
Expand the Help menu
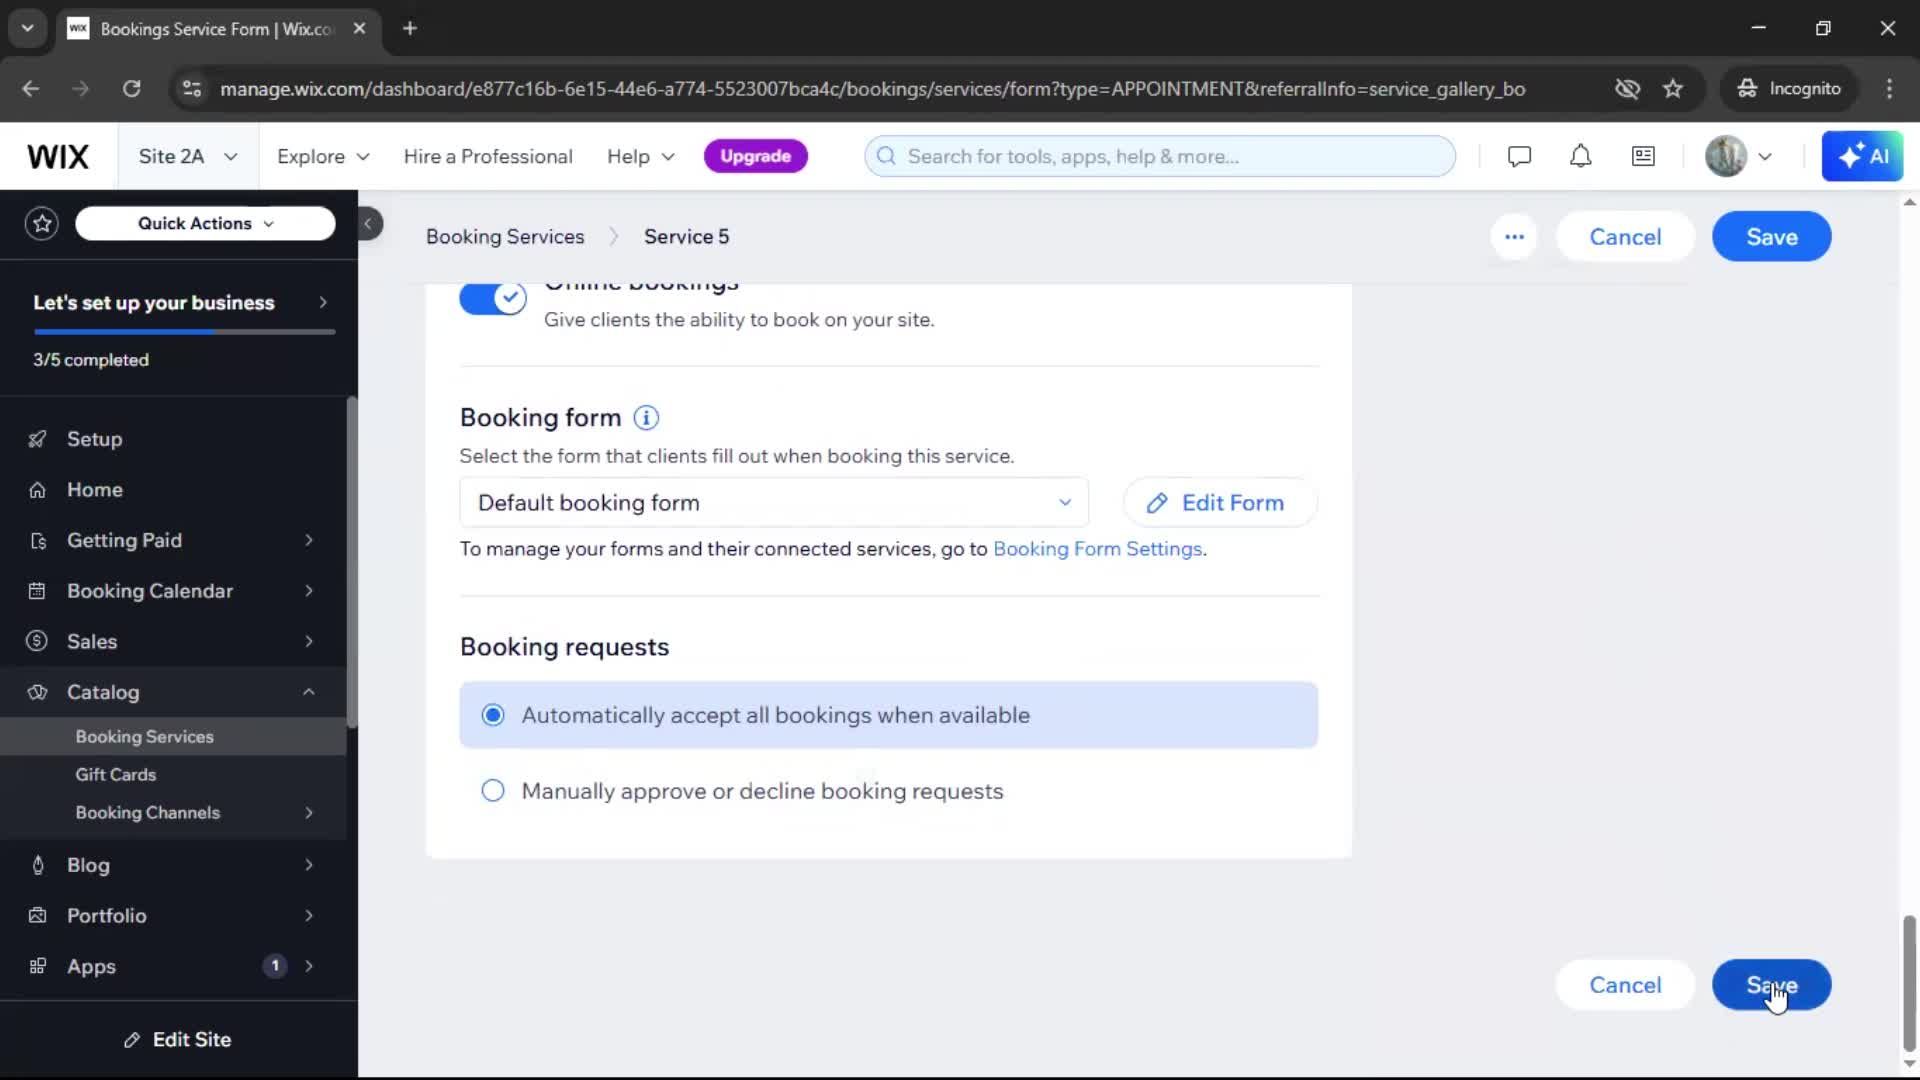coord(641,156)
